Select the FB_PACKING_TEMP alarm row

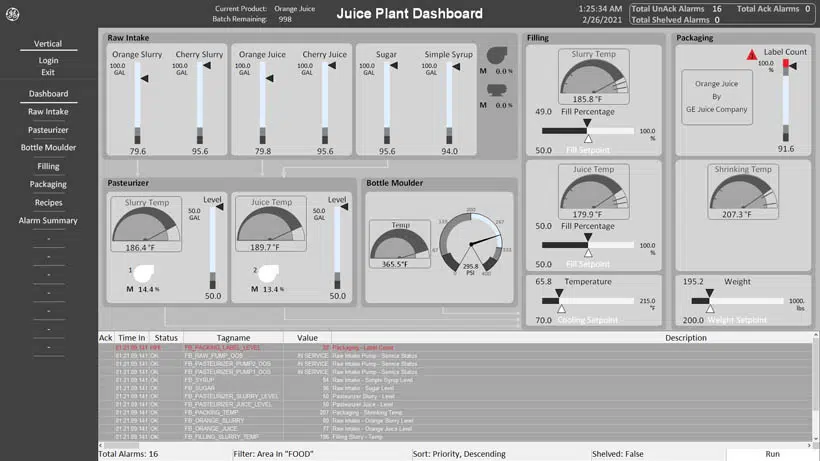[x=455, y=412]
